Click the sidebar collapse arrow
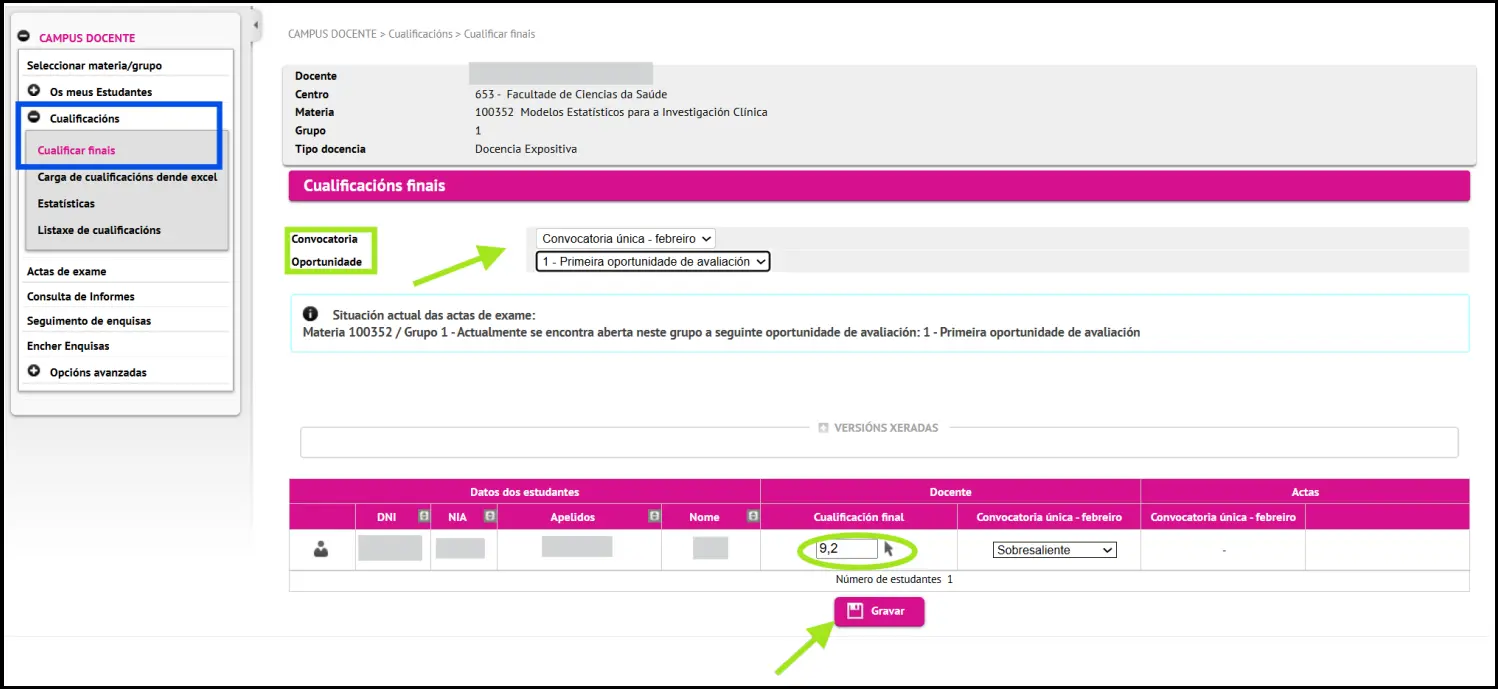1498x689 pixels. pyautogui.click(x=256, y=25)
